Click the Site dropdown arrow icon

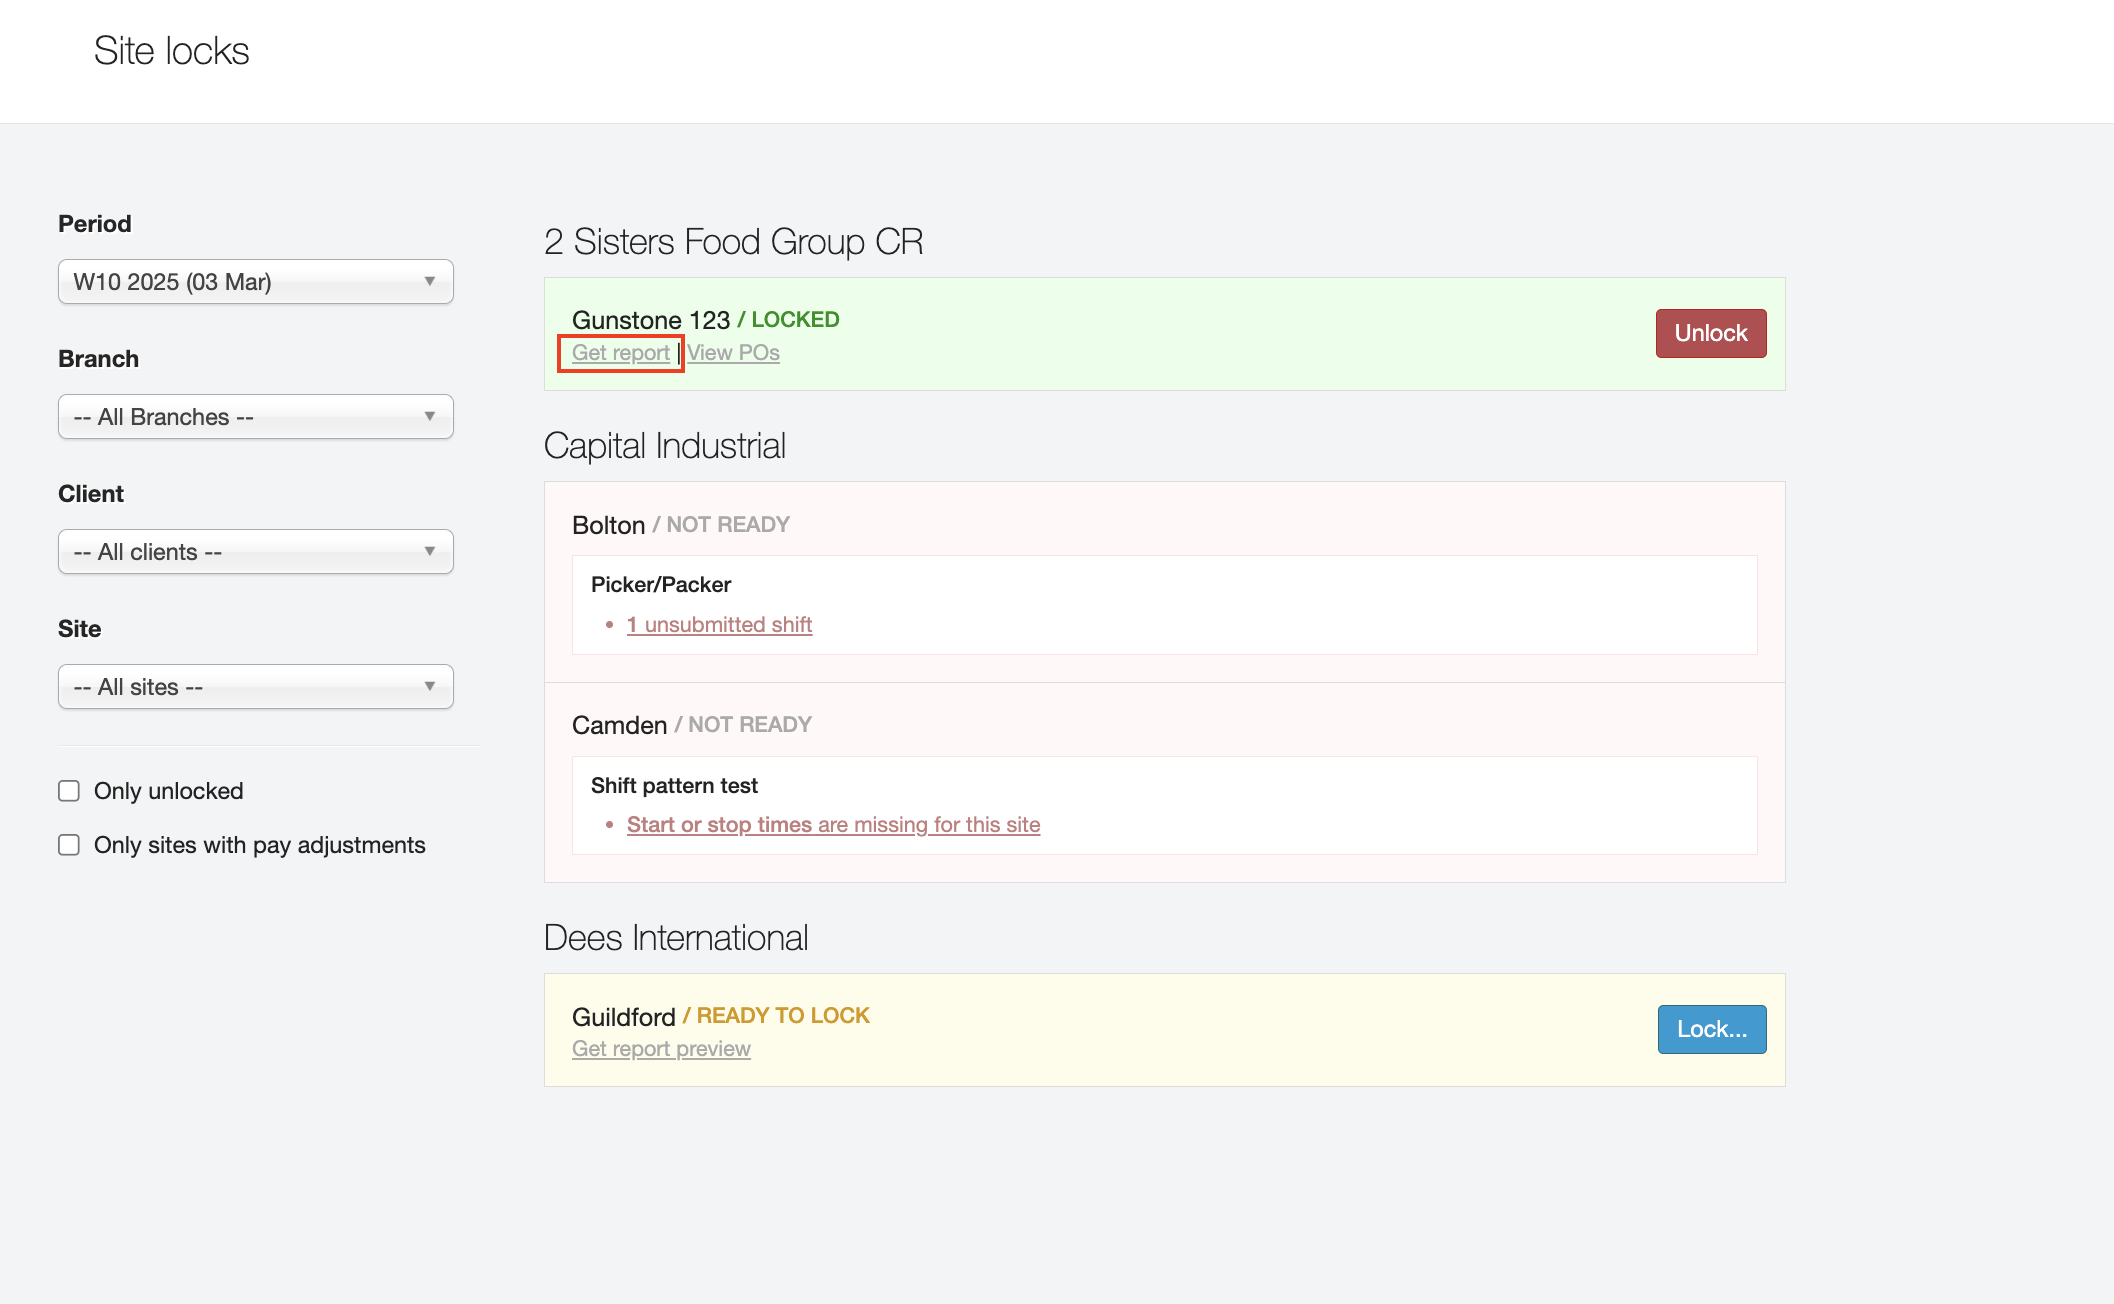[x=430, y=686]
